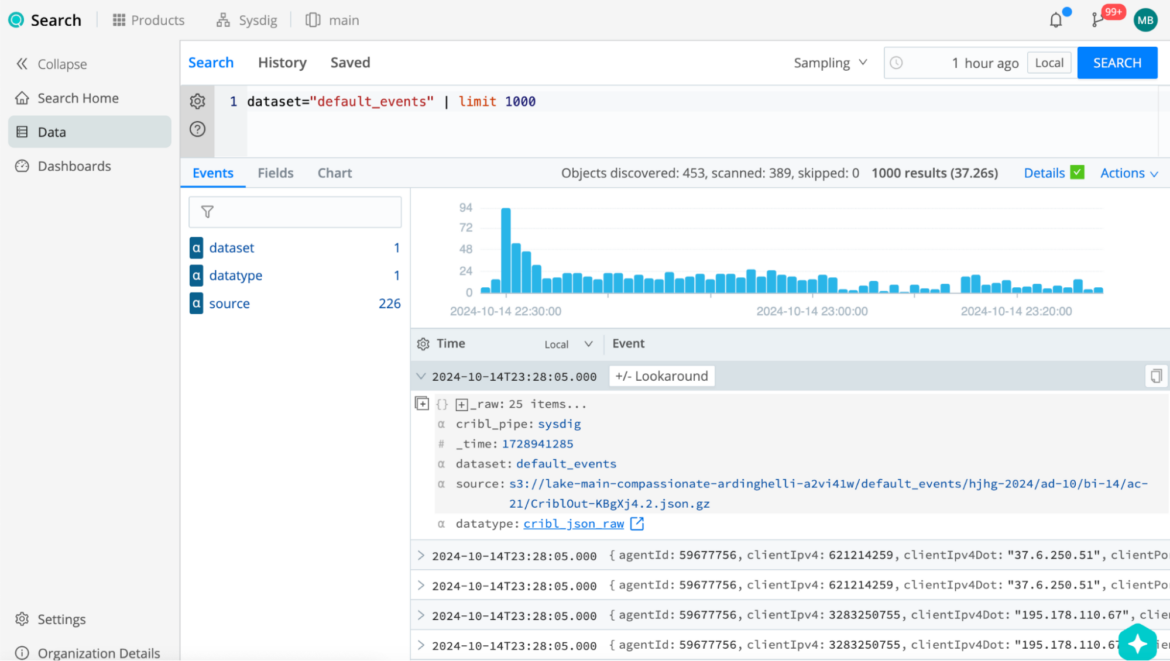Click the '1000 results (37.26s)' status text
This screenshot has width=1170, height=661.
pos(934,173)
